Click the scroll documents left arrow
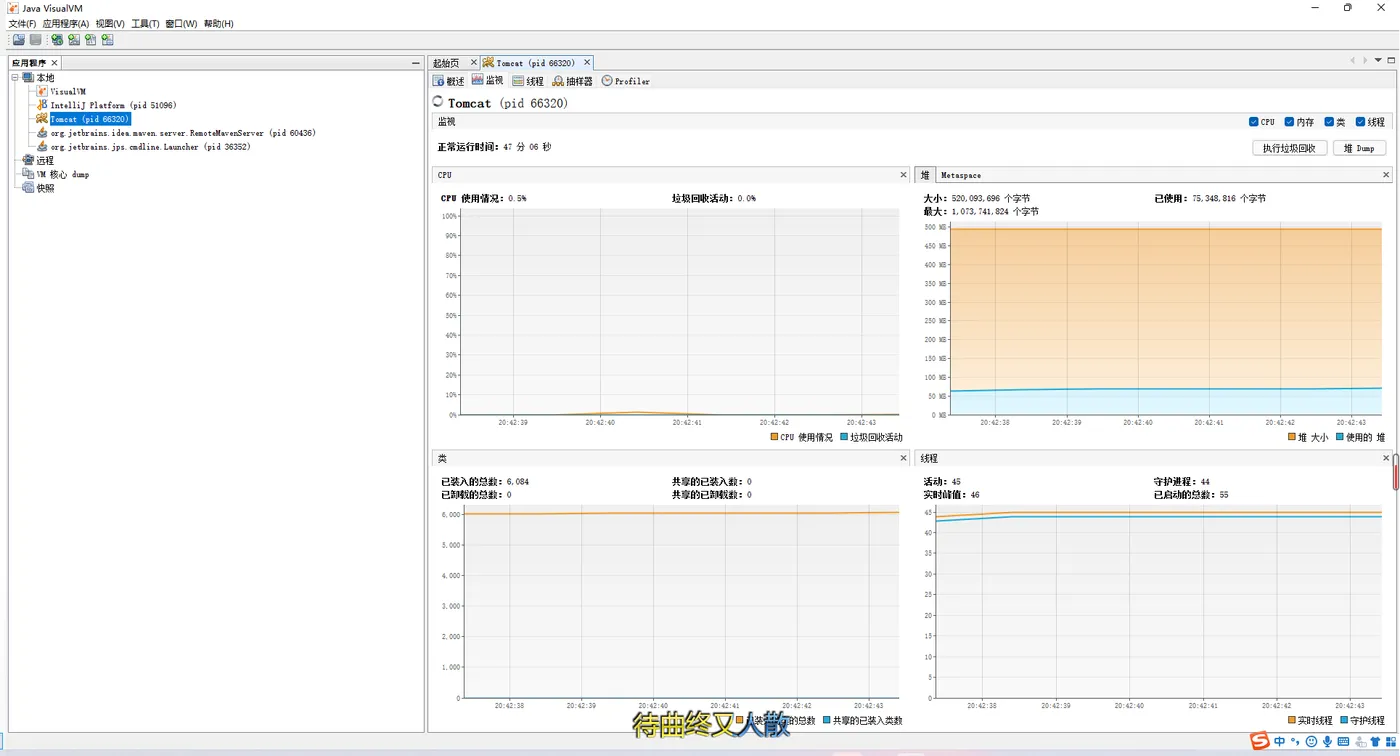Screen dimensions: 1400x756 1353,60
